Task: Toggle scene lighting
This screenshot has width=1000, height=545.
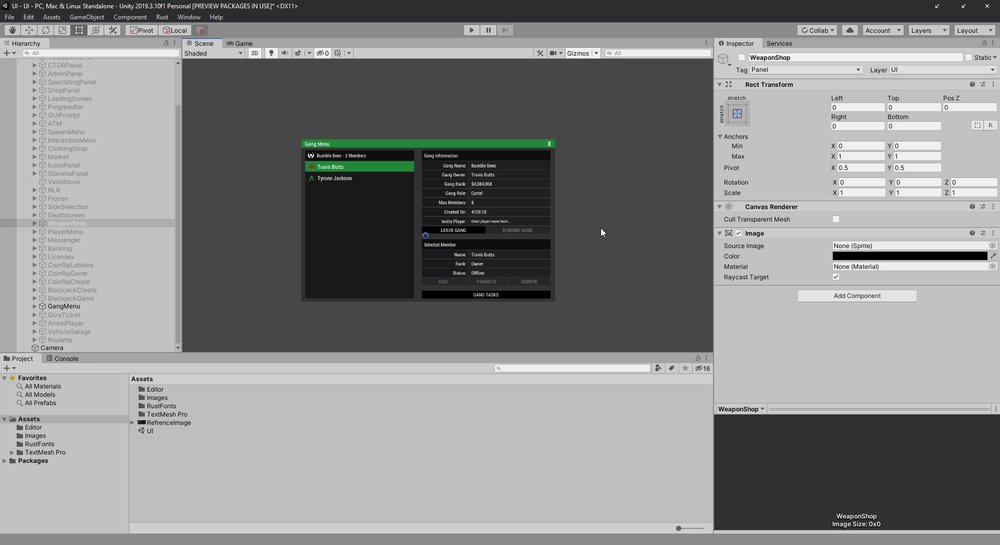Action: click(271, 53)
